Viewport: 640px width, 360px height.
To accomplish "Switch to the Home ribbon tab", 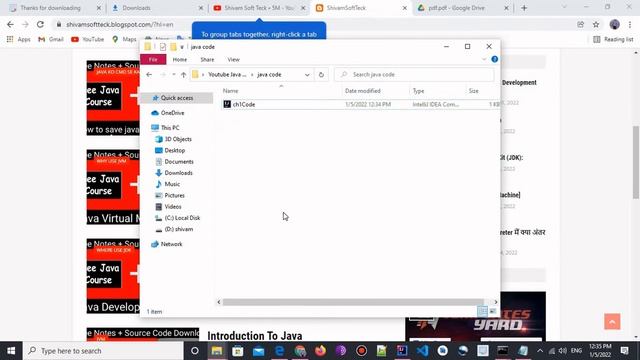I will [x=180, y=60].
